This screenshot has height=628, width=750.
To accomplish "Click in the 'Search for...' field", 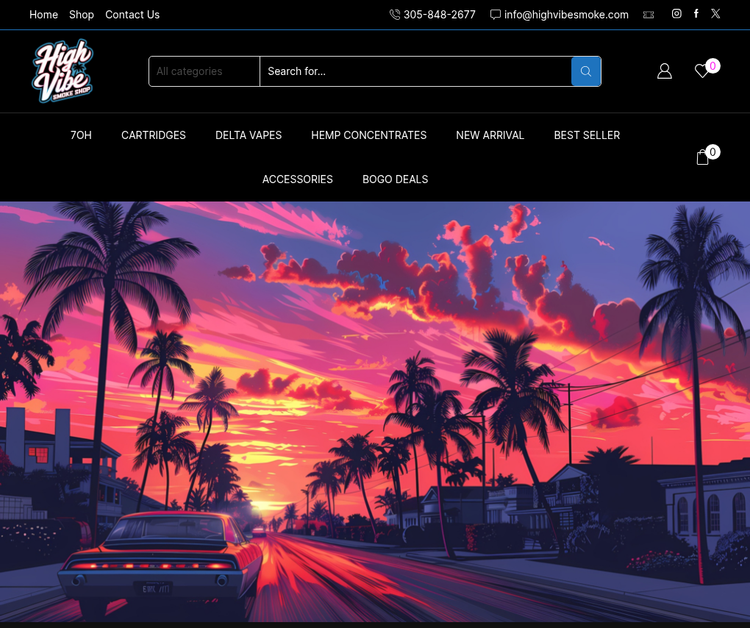I will coord(415,71).
